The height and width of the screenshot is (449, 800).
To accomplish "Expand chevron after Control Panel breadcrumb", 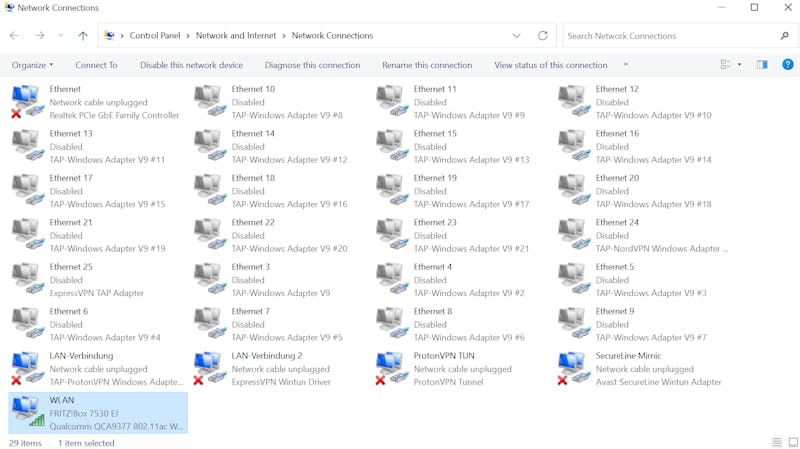I will (188, 36).
